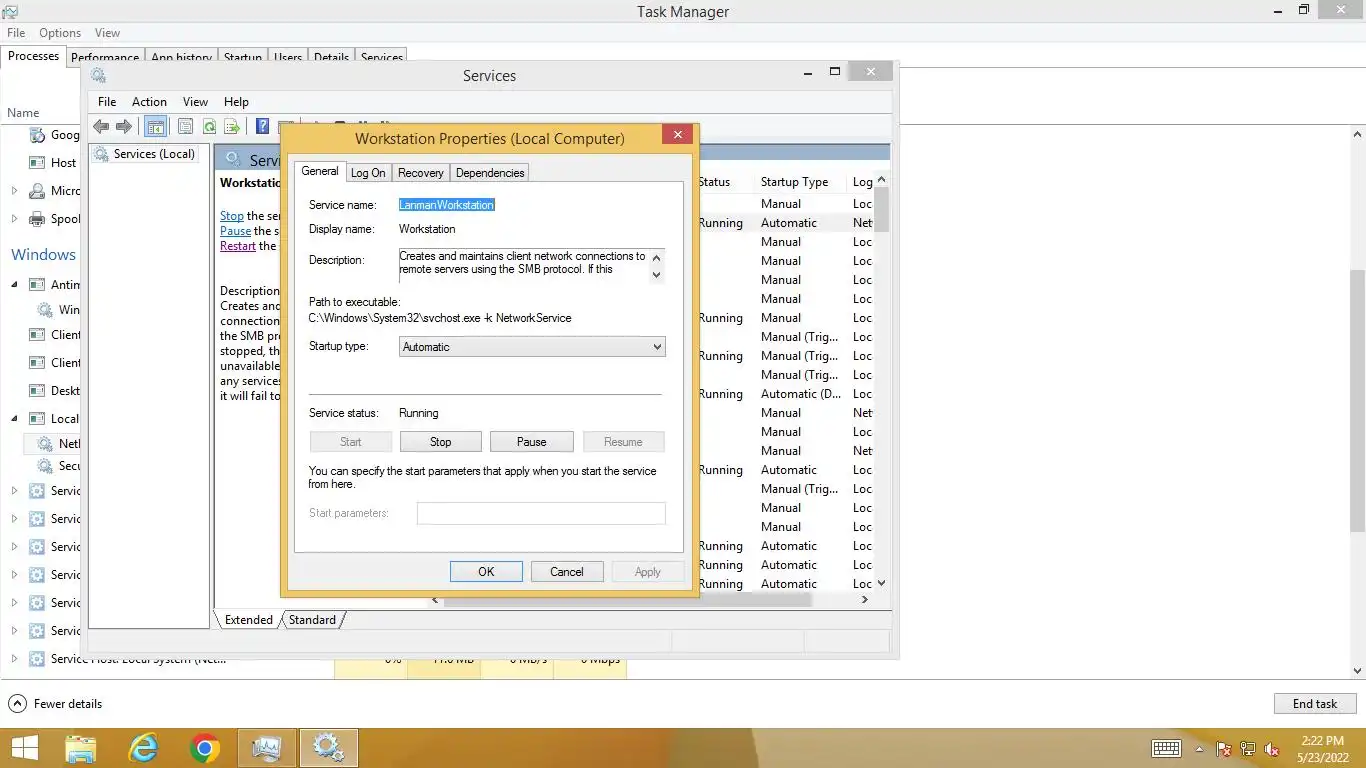
Task: Click the Stop the service link
Action: (232, 216)
